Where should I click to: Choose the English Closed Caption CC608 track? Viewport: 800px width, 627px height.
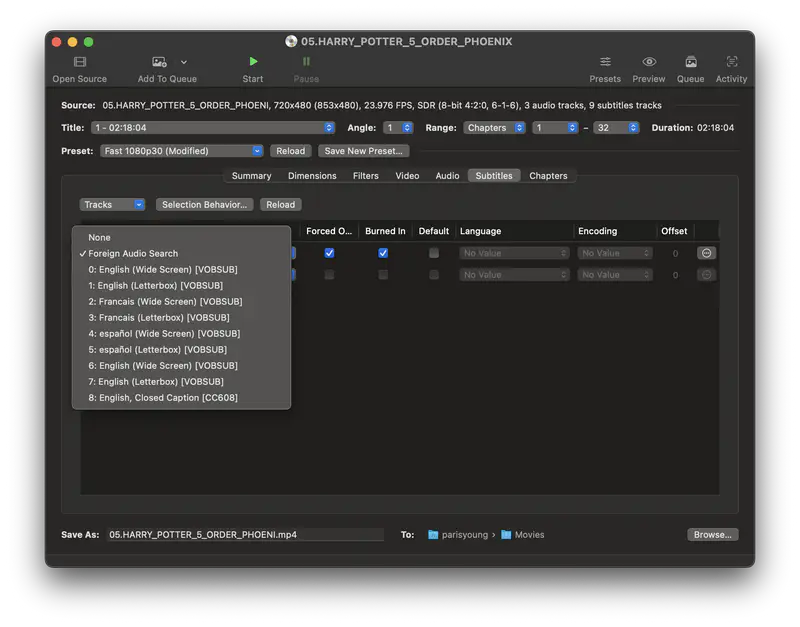tap(165, 397)
